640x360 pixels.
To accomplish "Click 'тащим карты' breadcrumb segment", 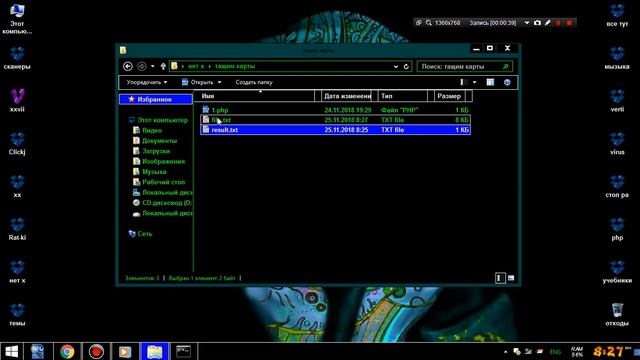I will (x=235, y=66).
